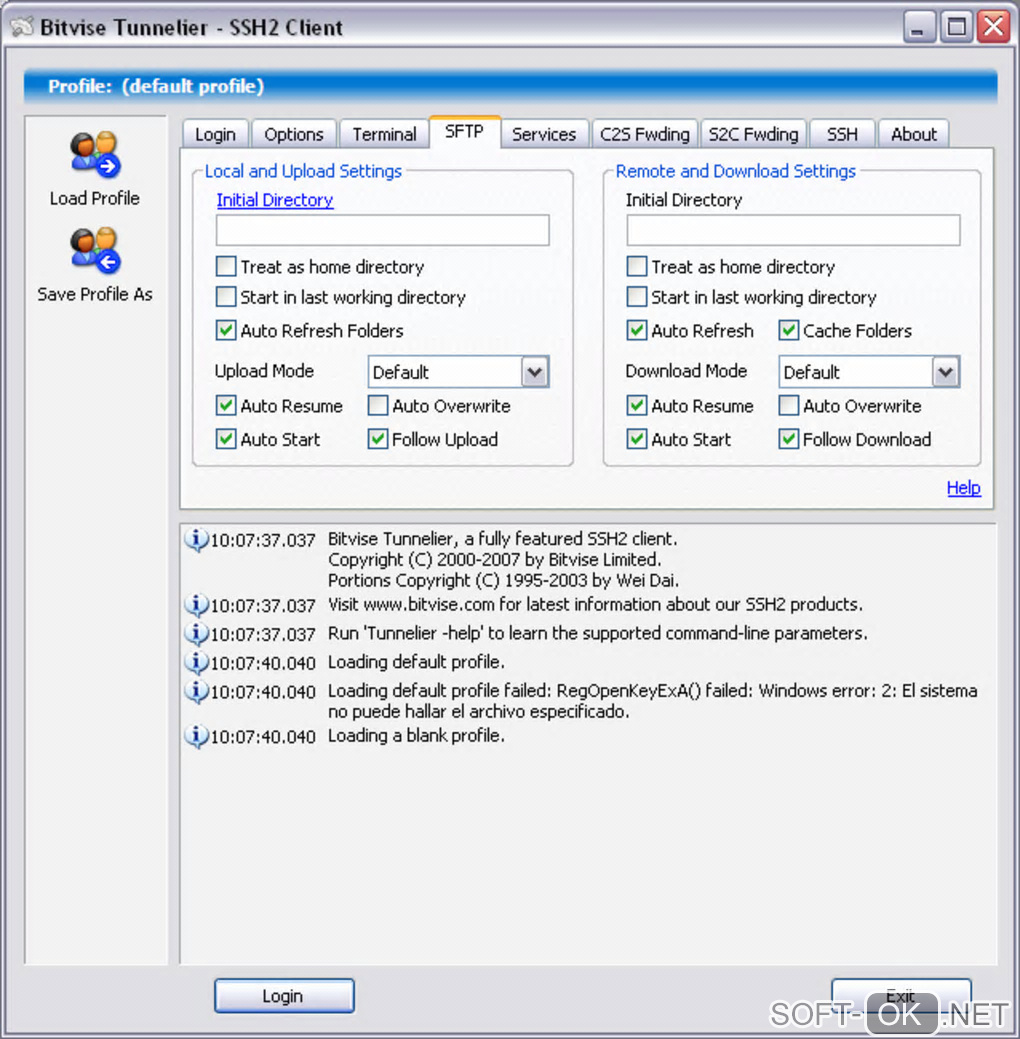This screenshot has width=1020, height=1039.
Task: Click the Bitvise app icon in title bar
Action: tap(22, 27)
